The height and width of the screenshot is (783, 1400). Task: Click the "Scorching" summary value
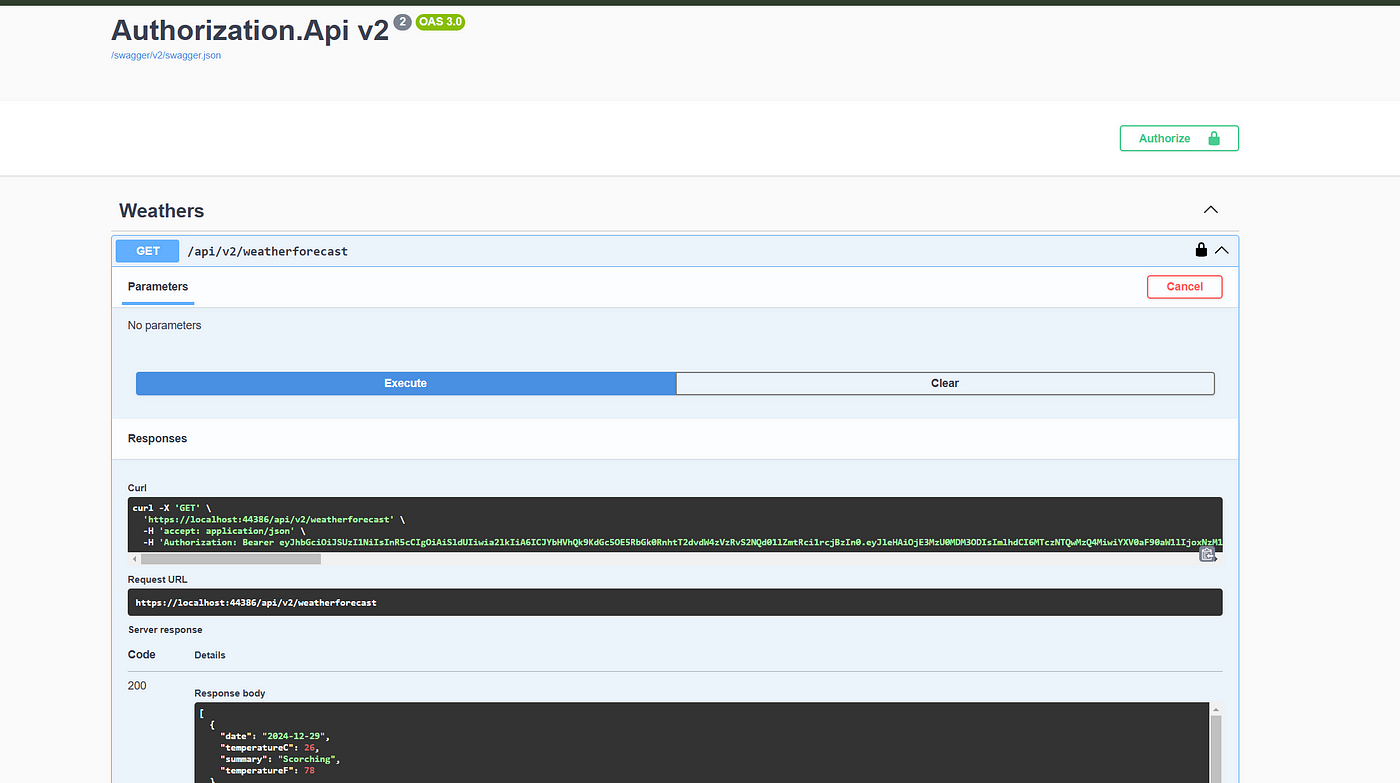(307, 759)
